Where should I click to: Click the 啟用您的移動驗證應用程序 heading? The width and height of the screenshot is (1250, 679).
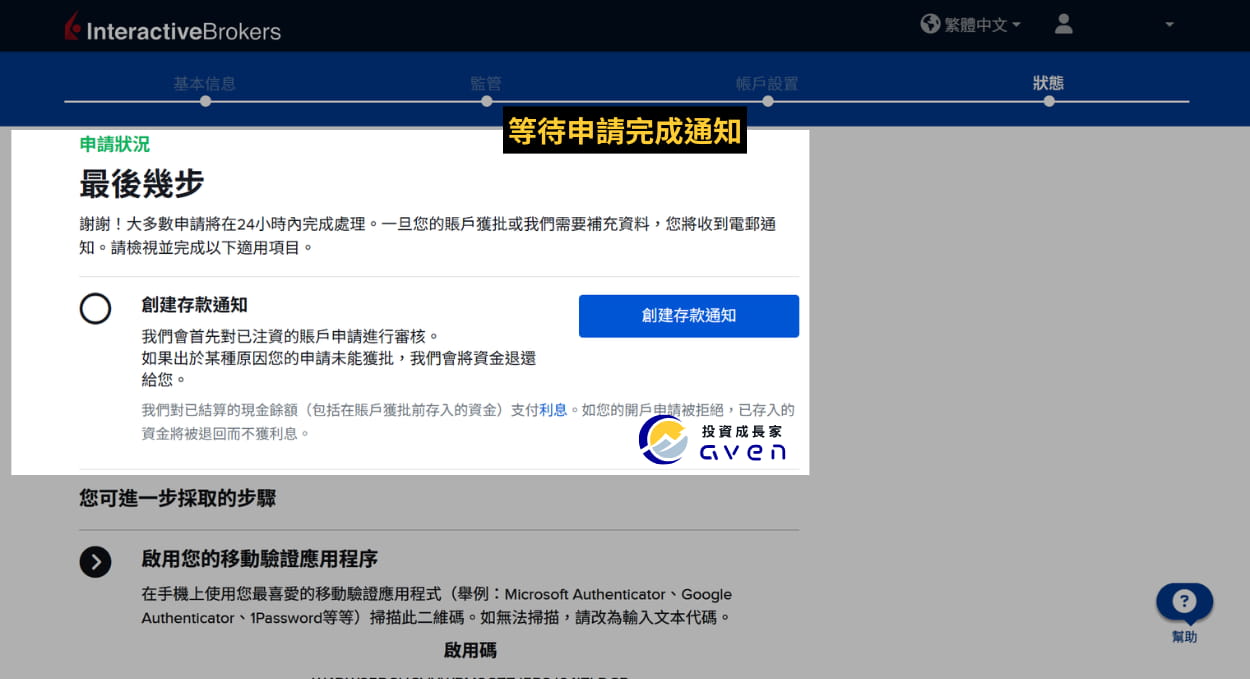tap(260, 559)
